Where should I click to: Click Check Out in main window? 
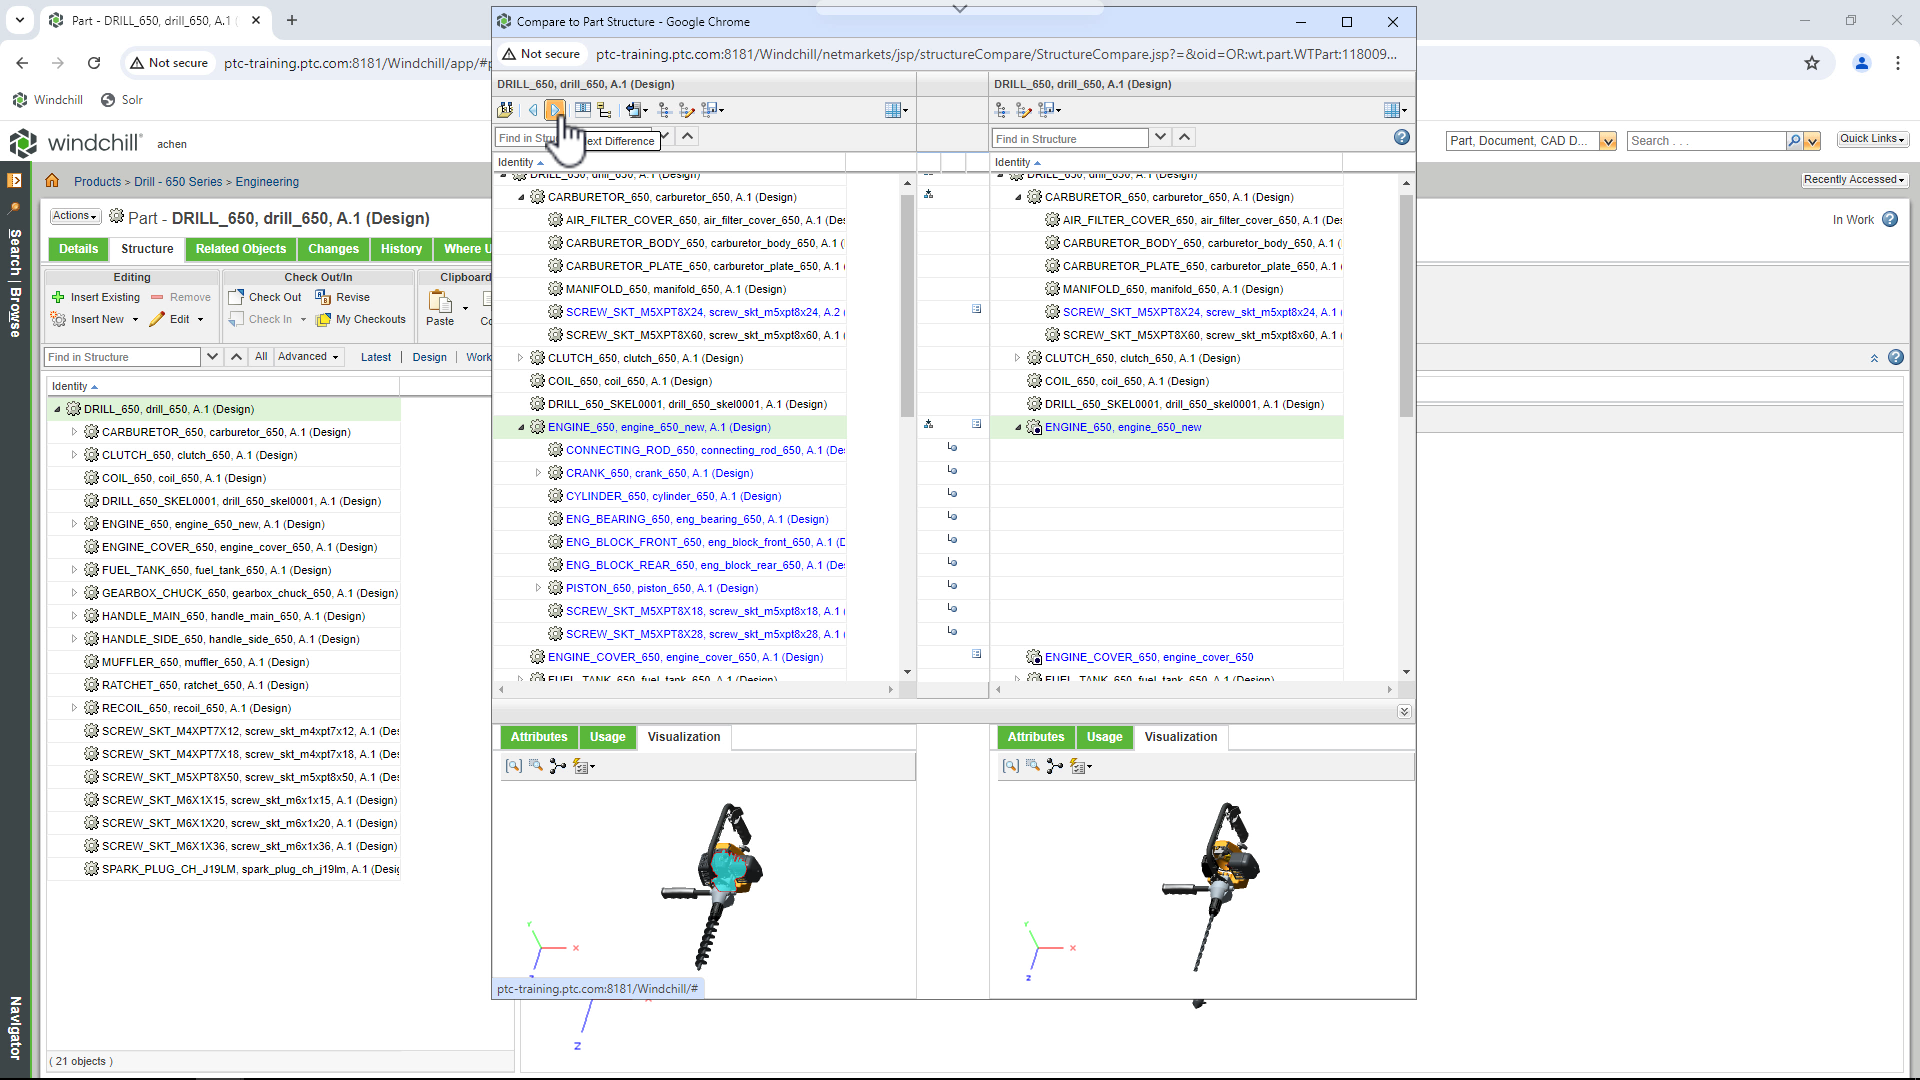pos(265,297)
